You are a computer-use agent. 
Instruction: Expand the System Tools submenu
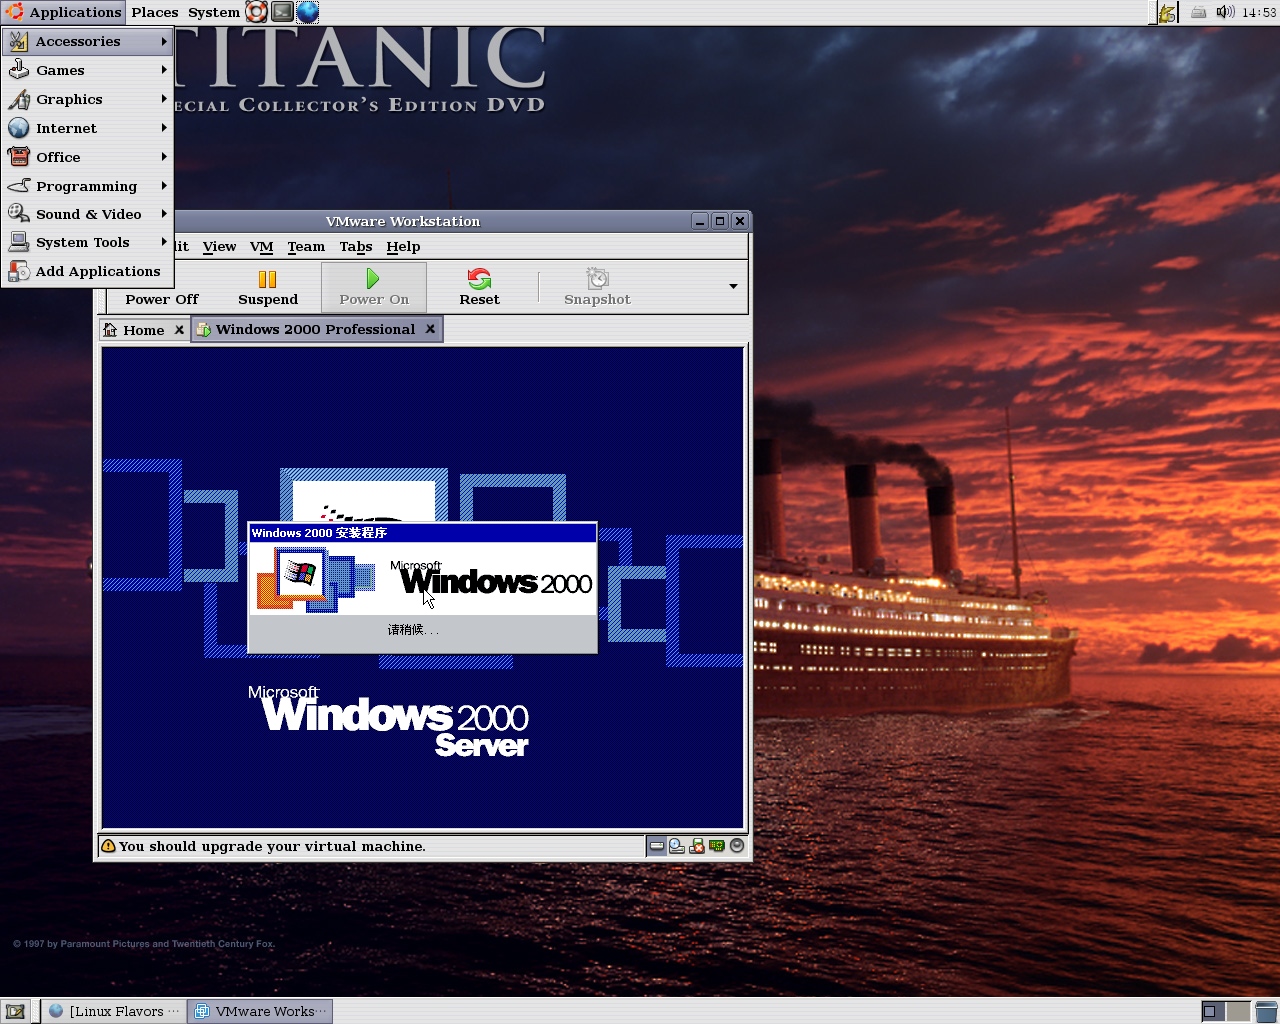click(88, 242)
